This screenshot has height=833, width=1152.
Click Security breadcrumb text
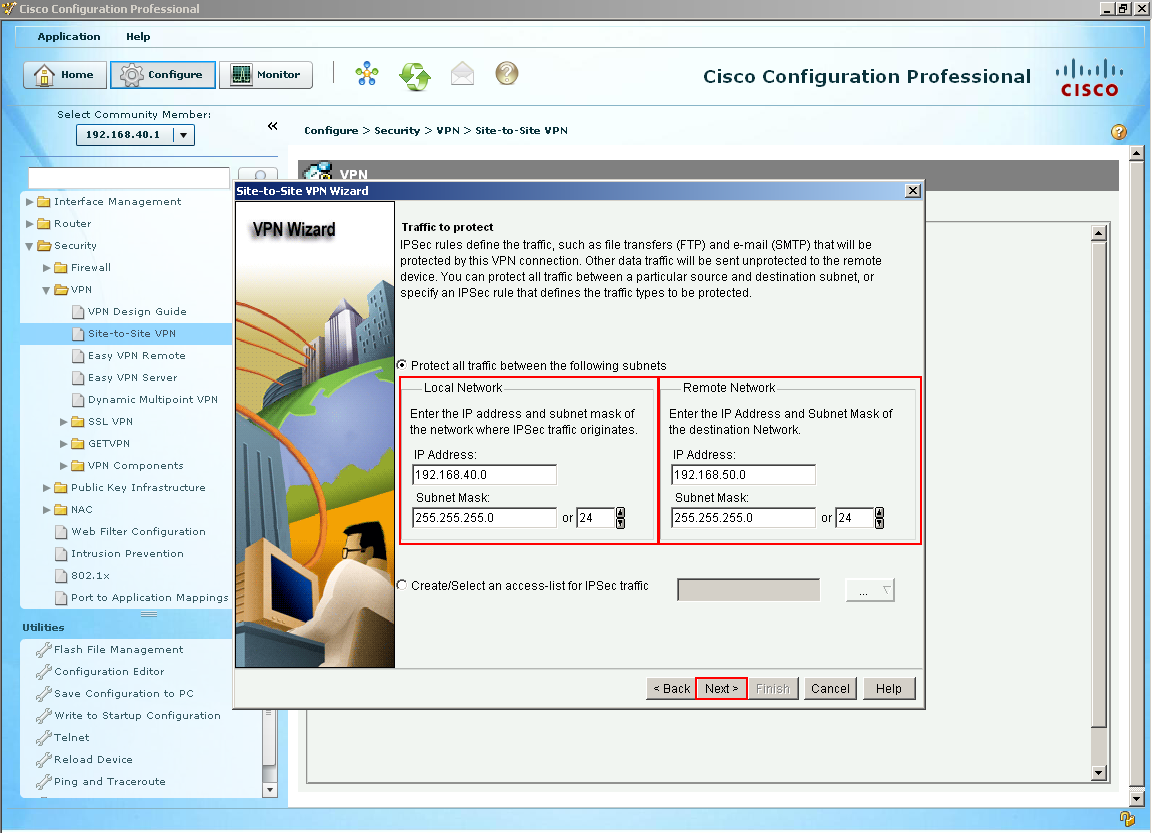(397, 131)
